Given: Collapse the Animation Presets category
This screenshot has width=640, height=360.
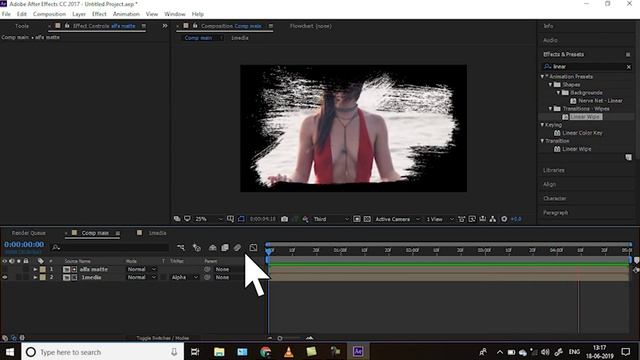Looking at the screenshot, I should 542,77.
